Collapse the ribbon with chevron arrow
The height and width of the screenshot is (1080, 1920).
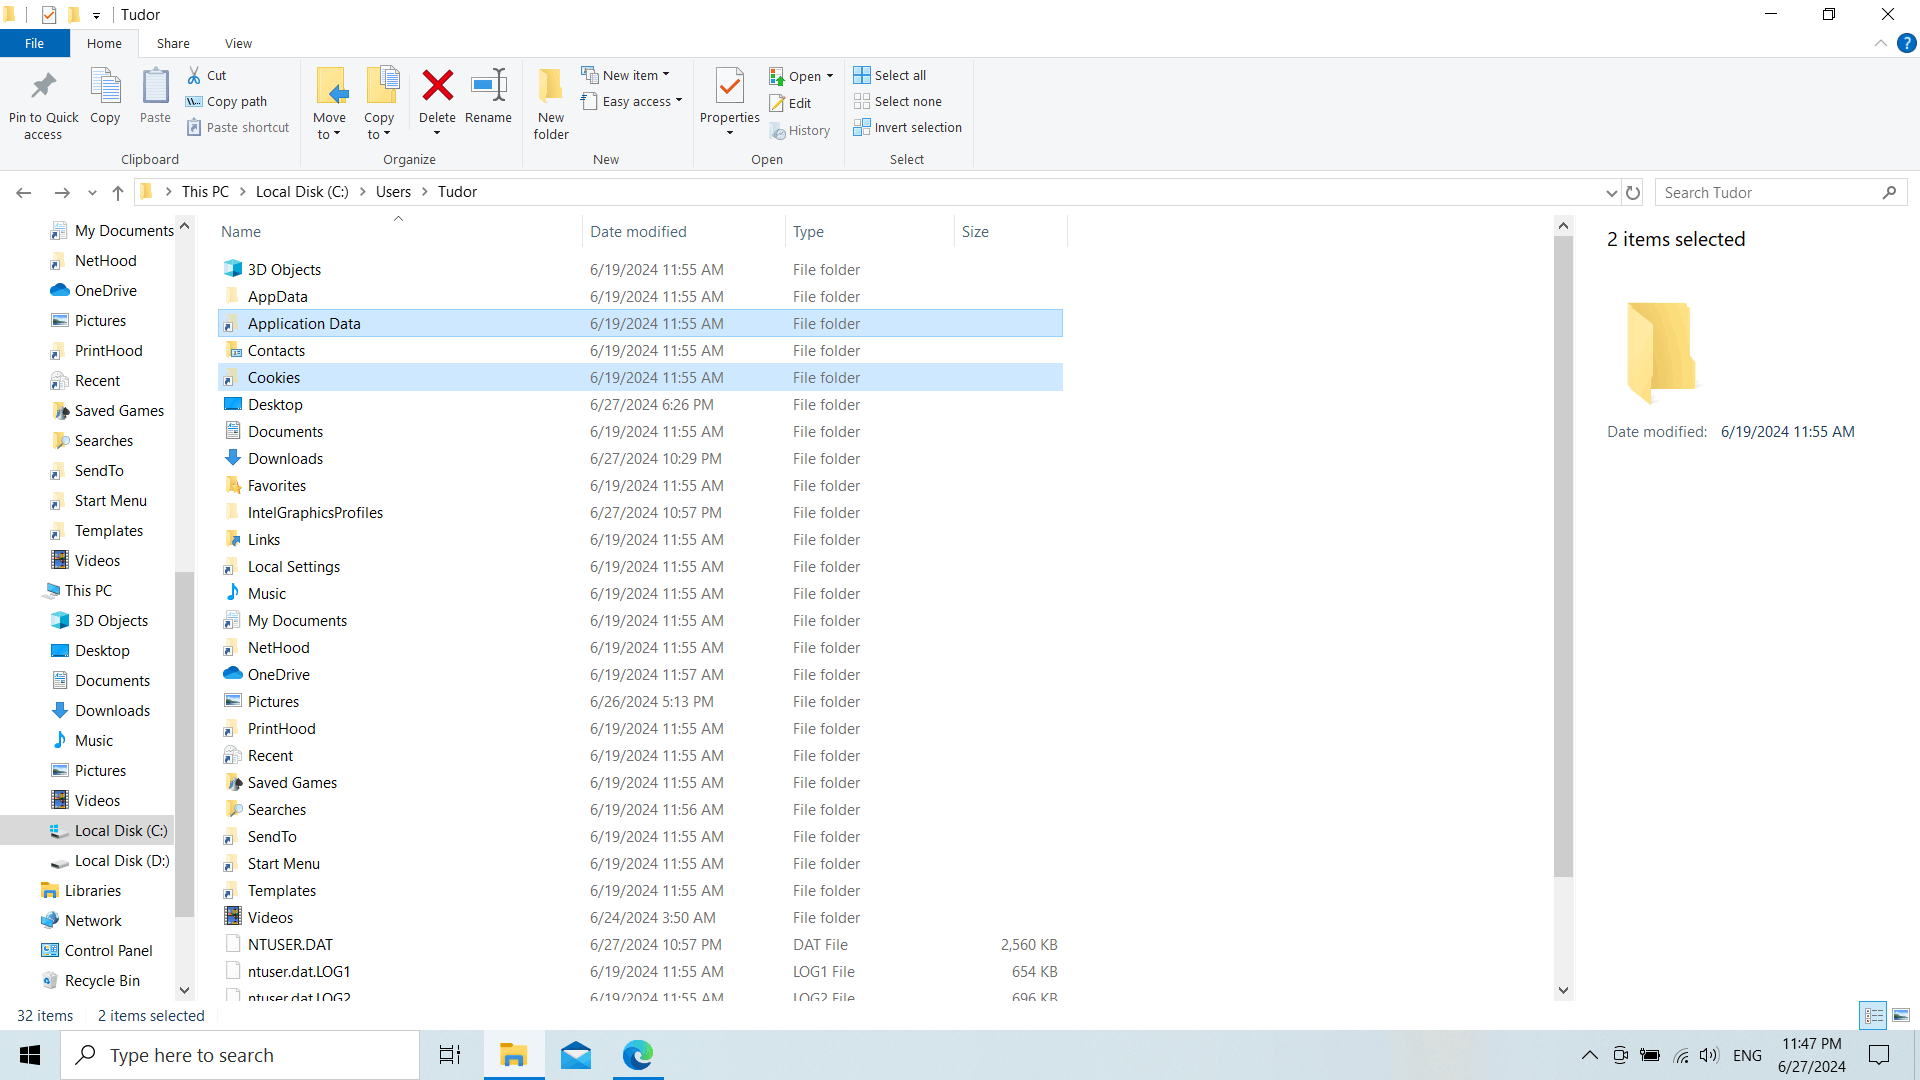pyautogui.click(x=1880, y=43)
